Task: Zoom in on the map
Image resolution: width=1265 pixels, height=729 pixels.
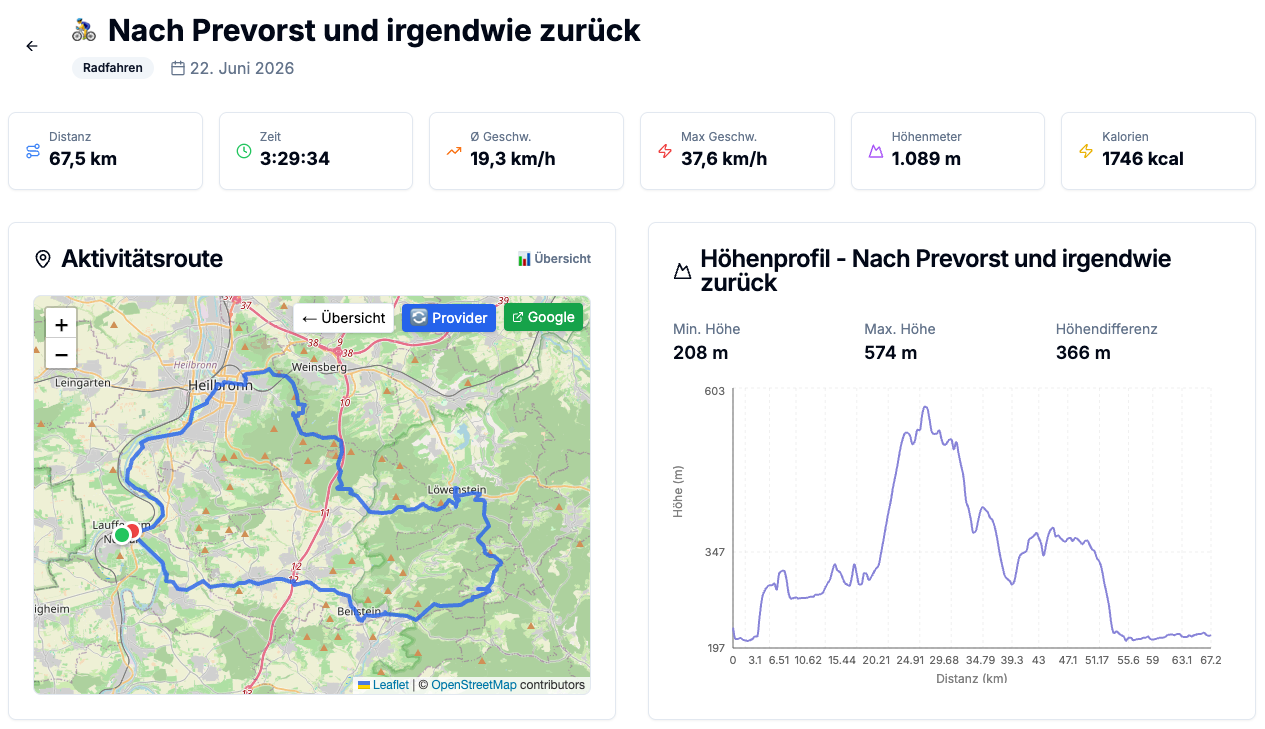Action: [61, 325]
